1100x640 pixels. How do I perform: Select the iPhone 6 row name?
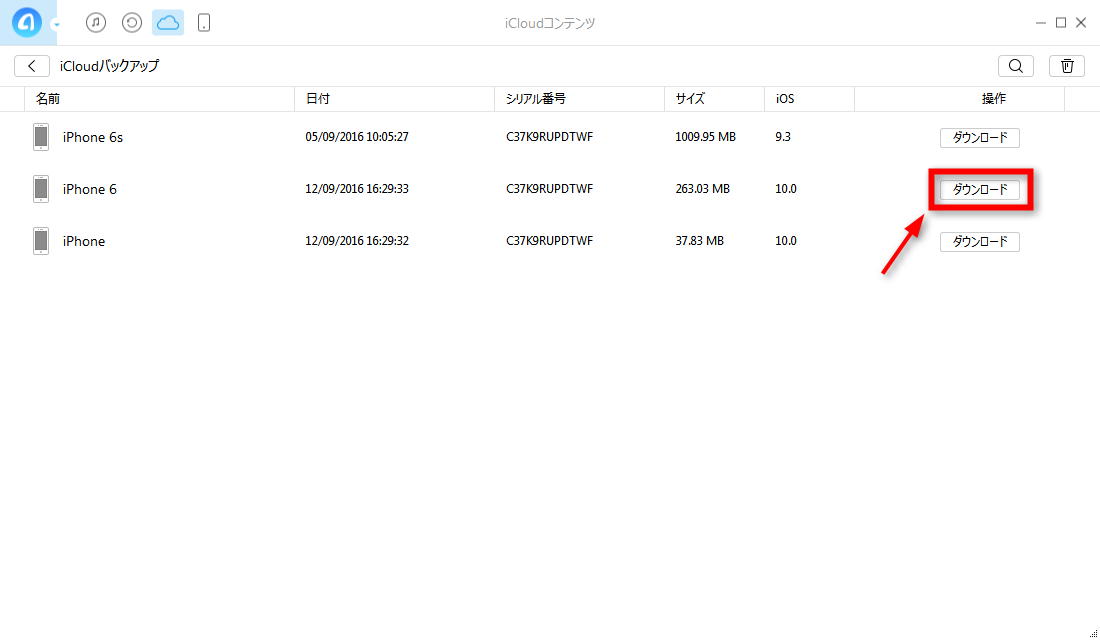point(90,189)
